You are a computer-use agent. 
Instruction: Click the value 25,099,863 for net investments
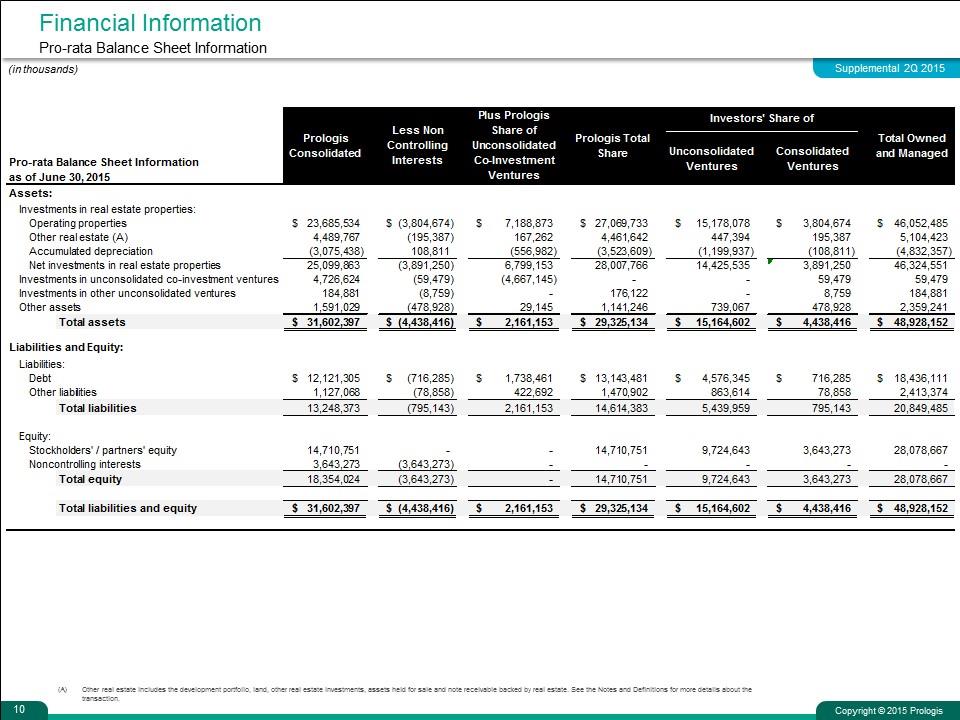click(333, 266)
